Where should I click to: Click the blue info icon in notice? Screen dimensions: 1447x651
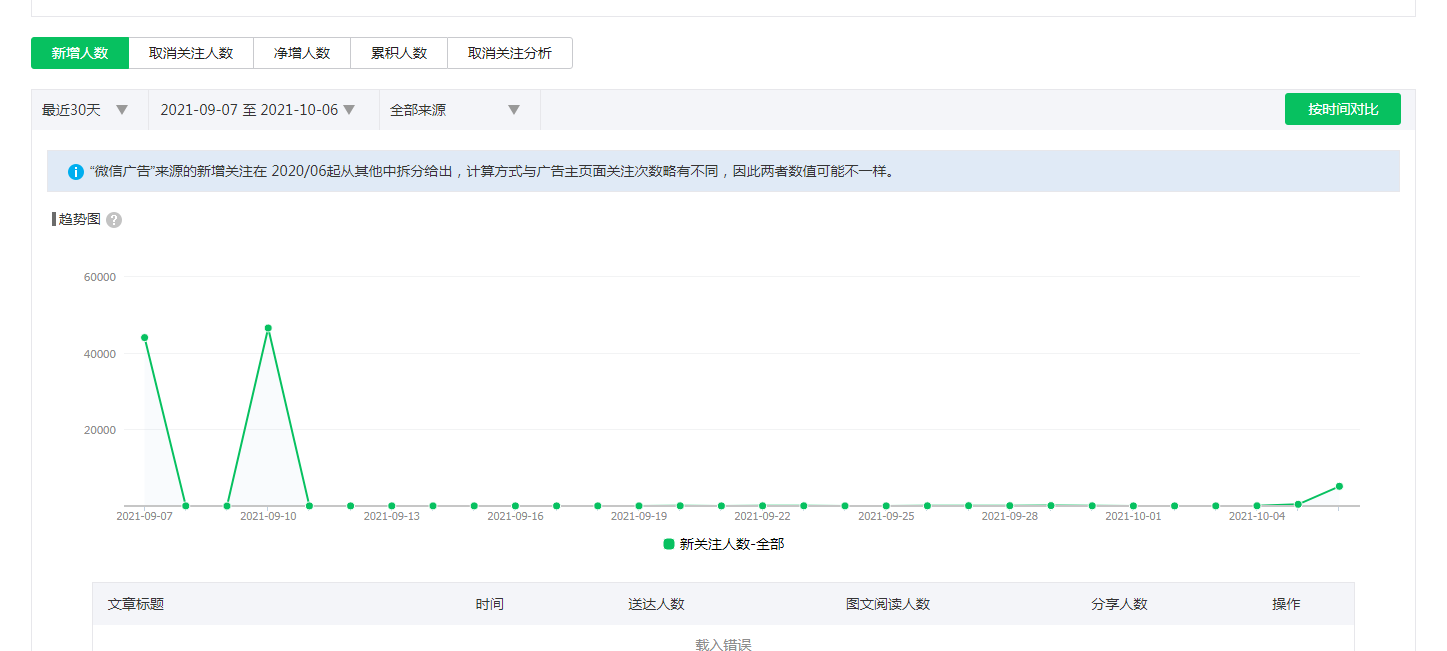[75, 172]
